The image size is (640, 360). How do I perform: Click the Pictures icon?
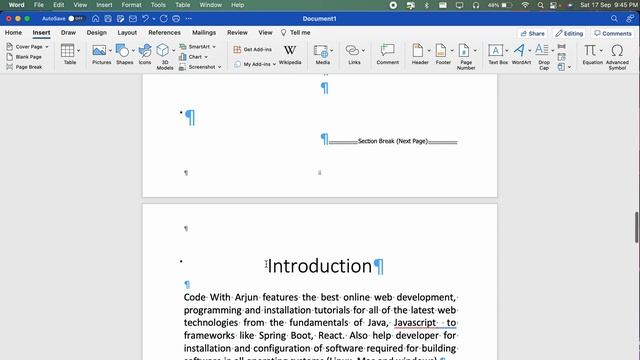[x=99, y=51]
